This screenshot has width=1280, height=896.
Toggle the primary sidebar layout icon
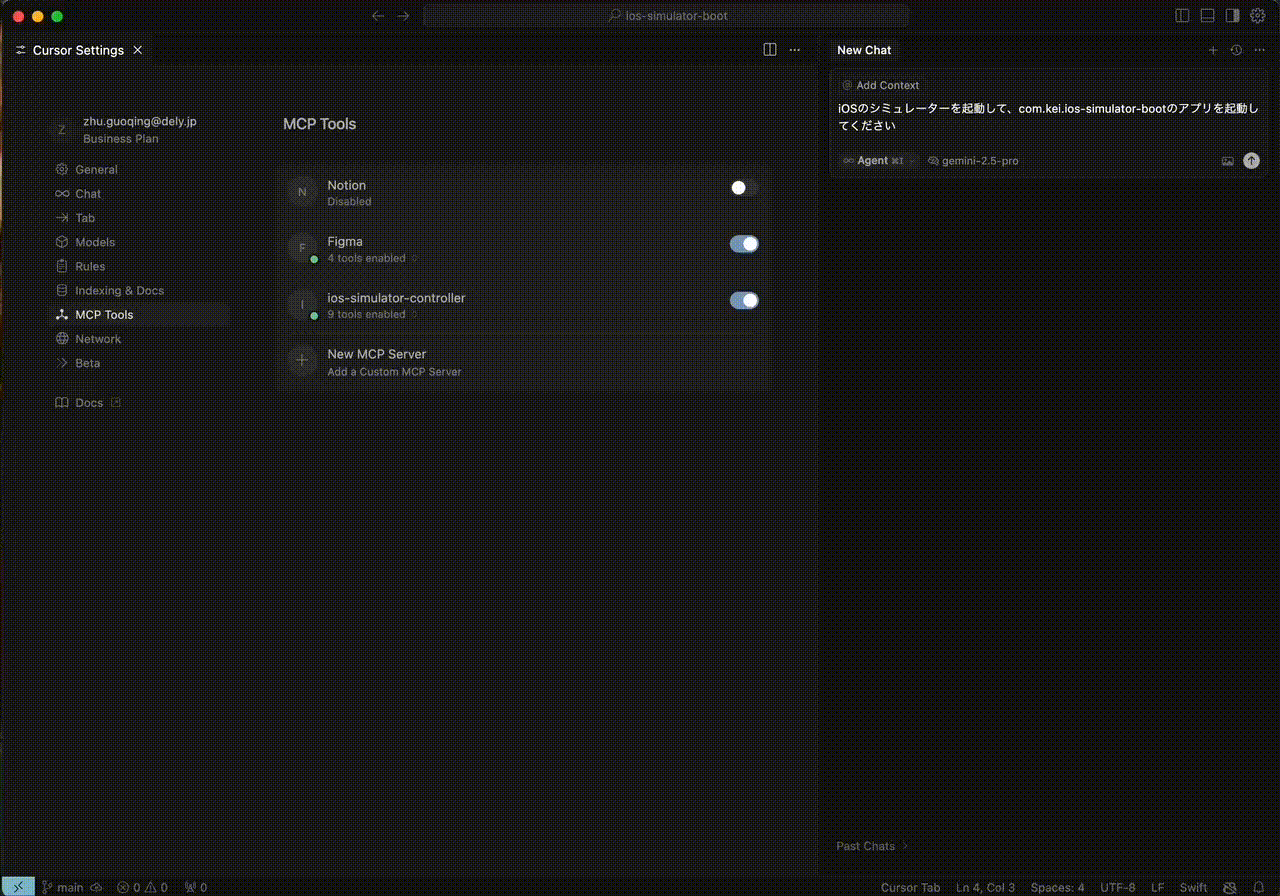coord(1182,16)
